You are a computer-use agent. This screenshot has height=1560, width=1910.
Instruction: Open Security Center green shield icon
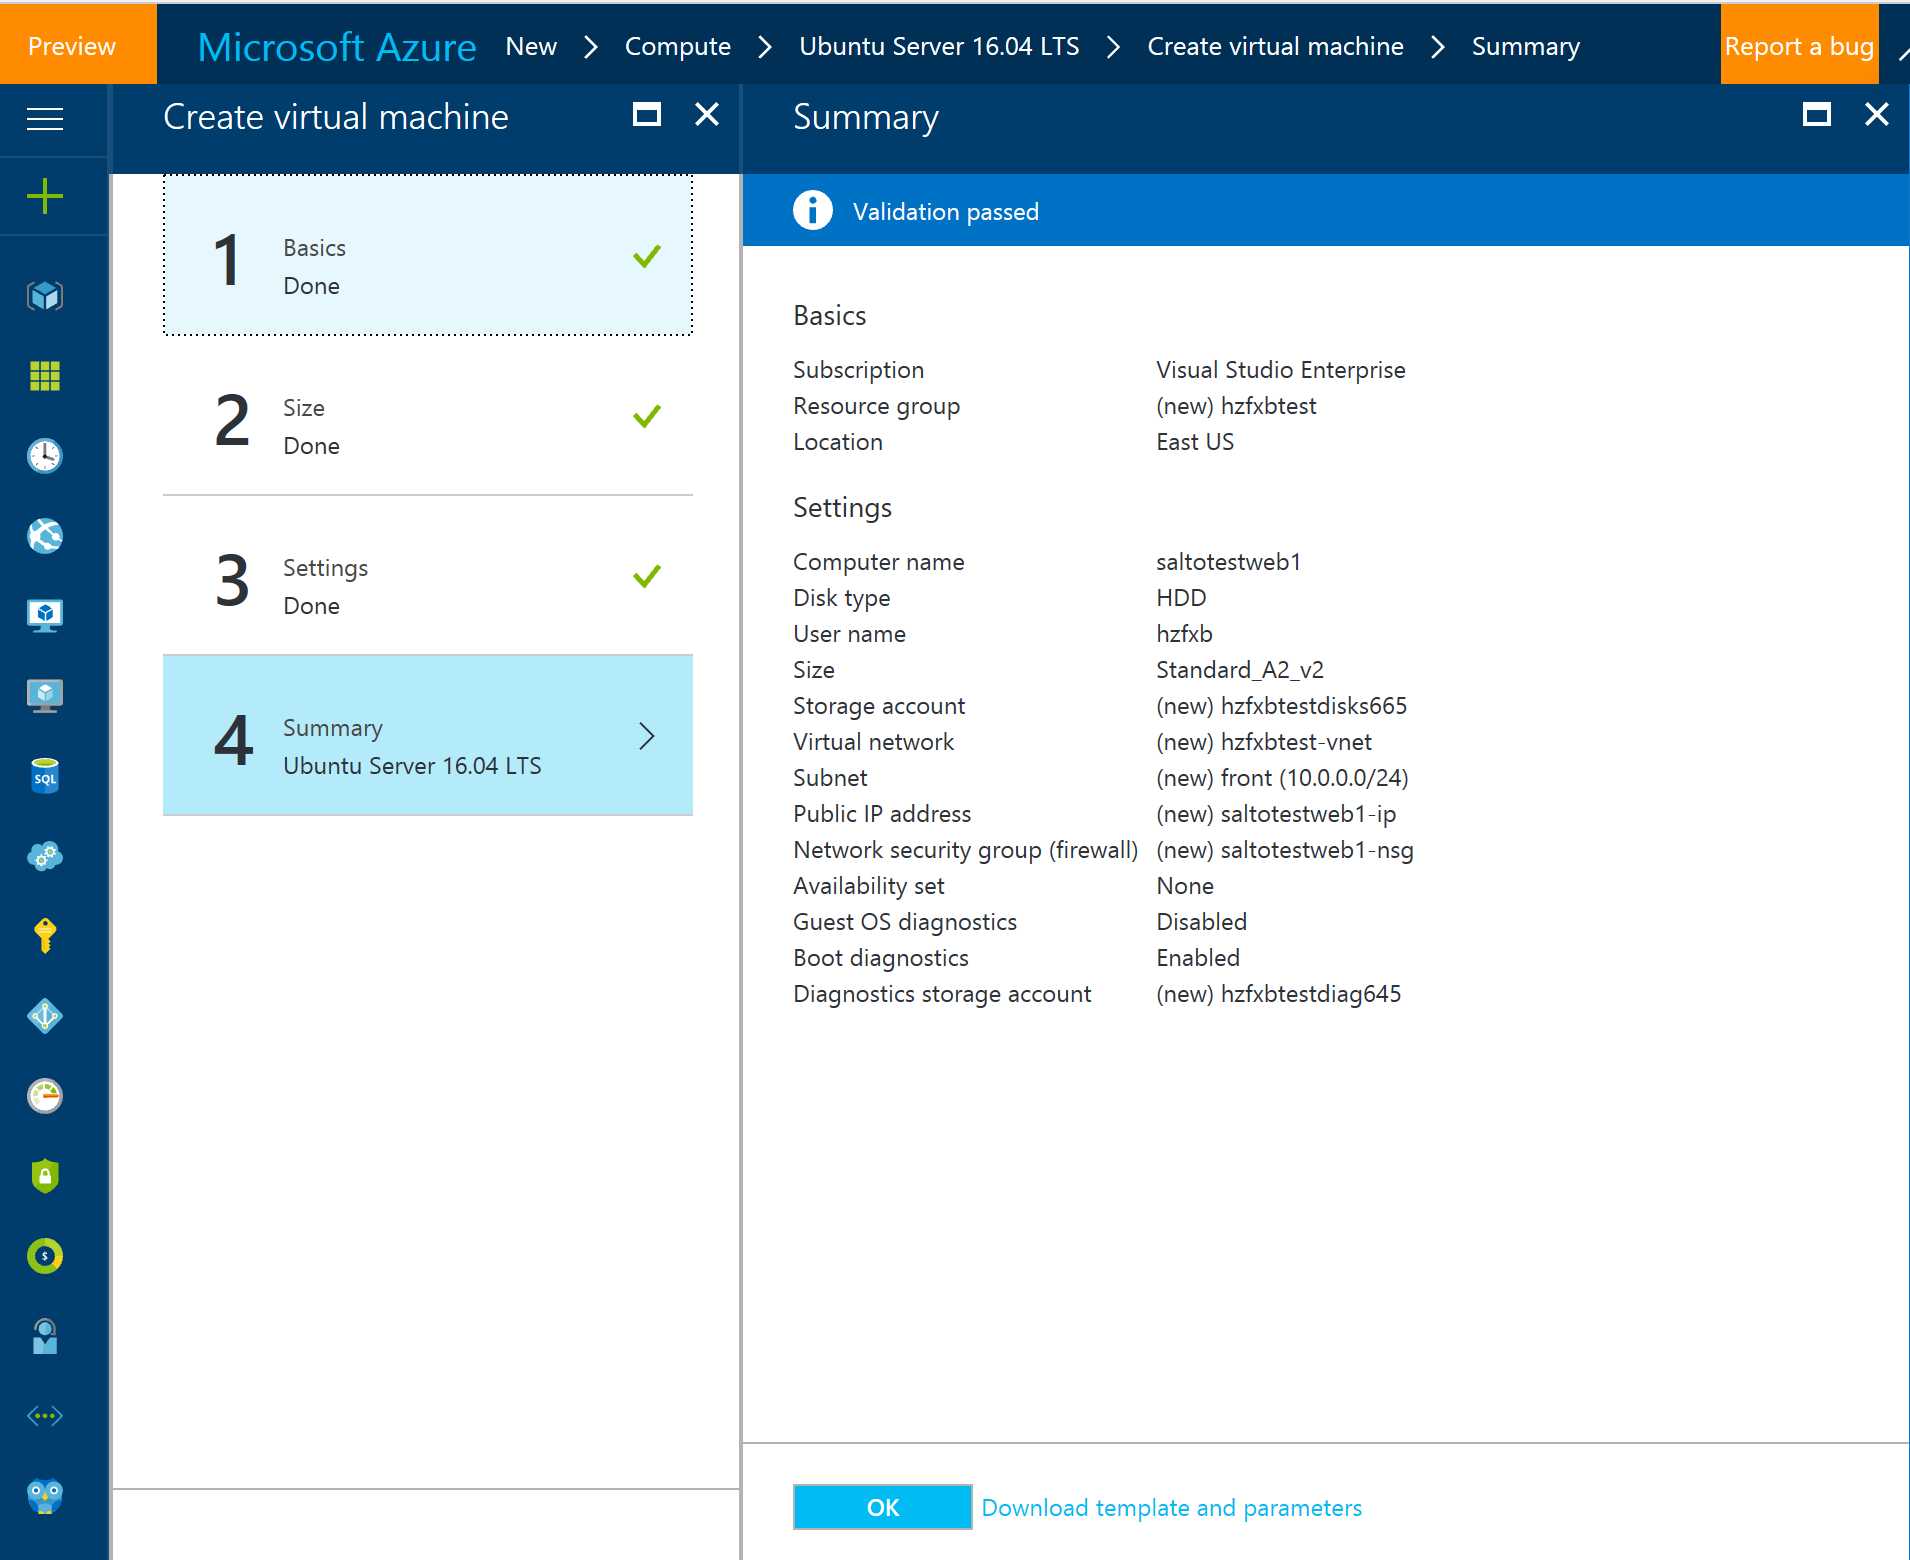click(45, 1176)
